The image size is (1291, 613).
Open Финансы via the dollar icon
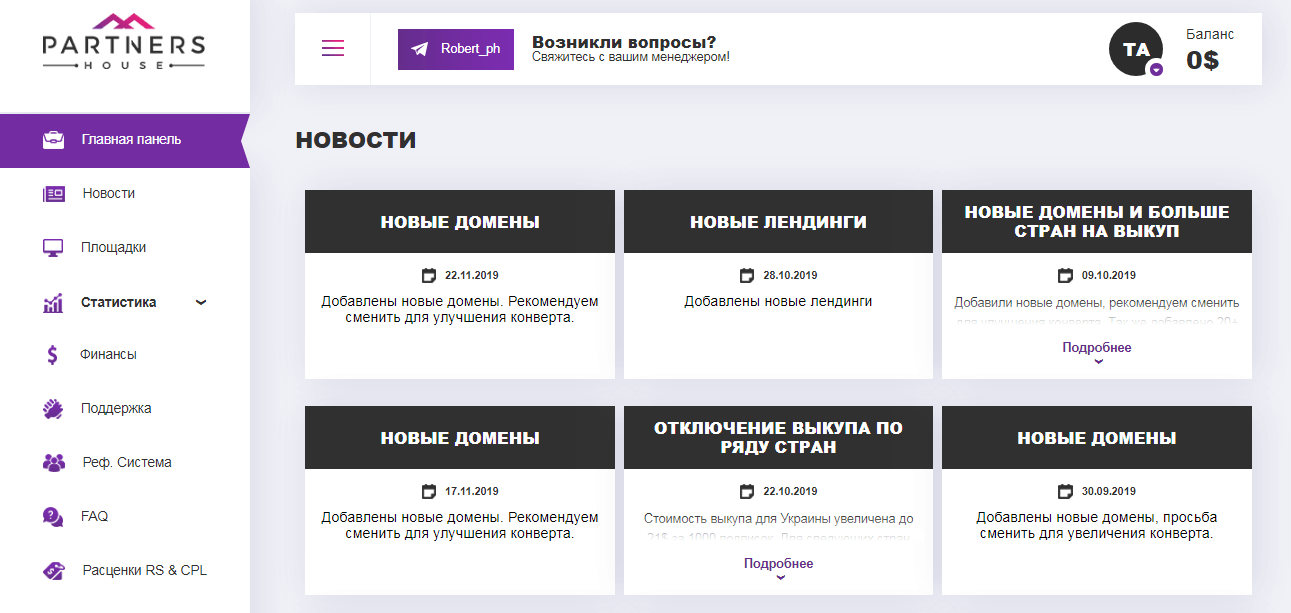coord(53,354)
